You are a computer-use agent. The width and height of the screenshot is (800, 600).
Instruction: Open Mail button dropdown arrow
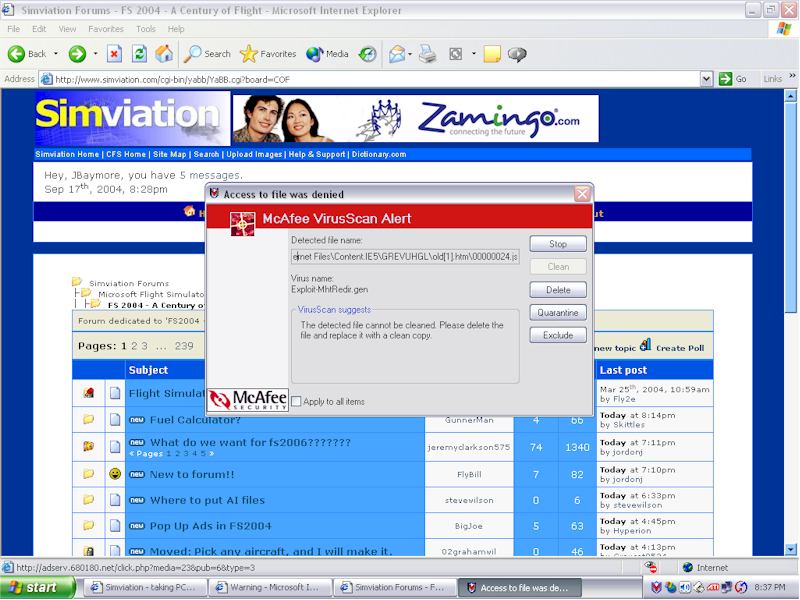pyautogui.click(x=410, y=54)
